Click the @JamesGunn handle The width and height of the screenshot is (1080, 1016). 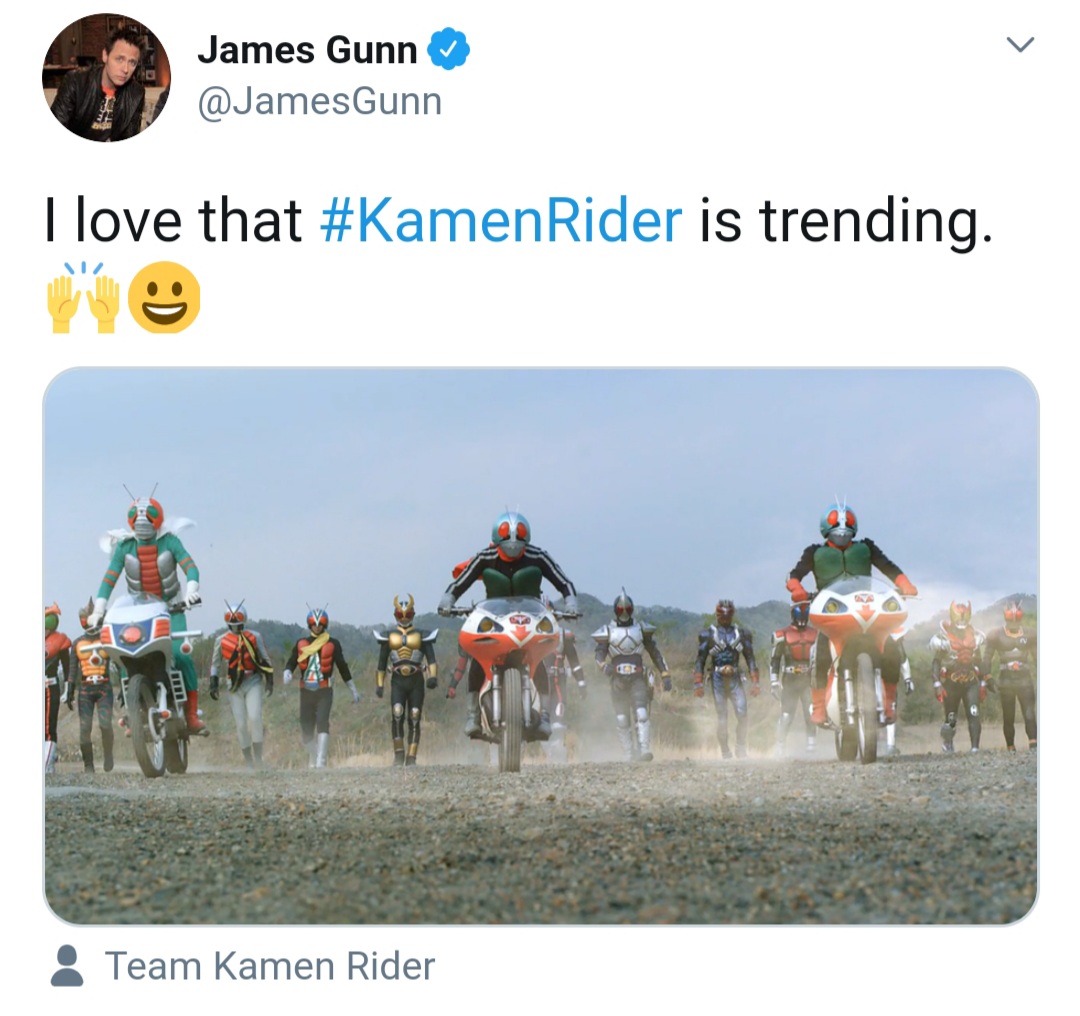click(x=320, y=102)
